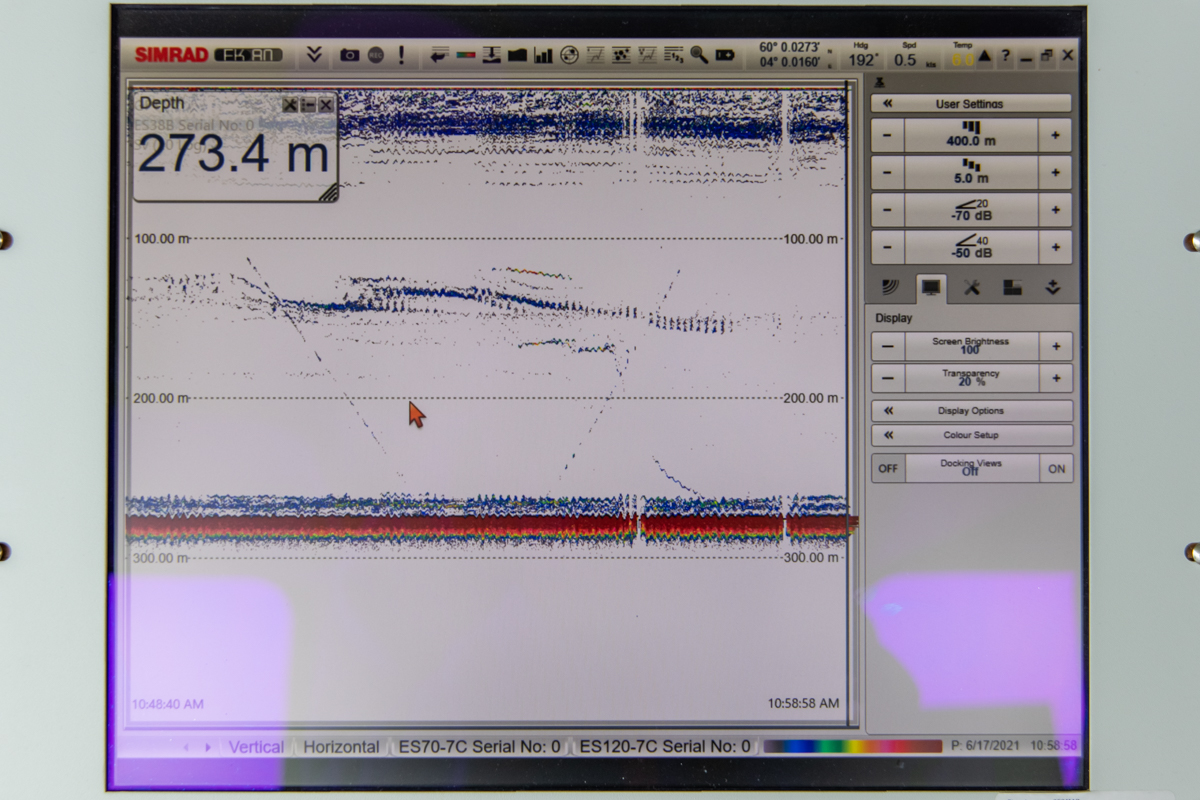1200x800 pixels.
Task: Open the layout blocks Active tab icon
Action: [1012, 288]
